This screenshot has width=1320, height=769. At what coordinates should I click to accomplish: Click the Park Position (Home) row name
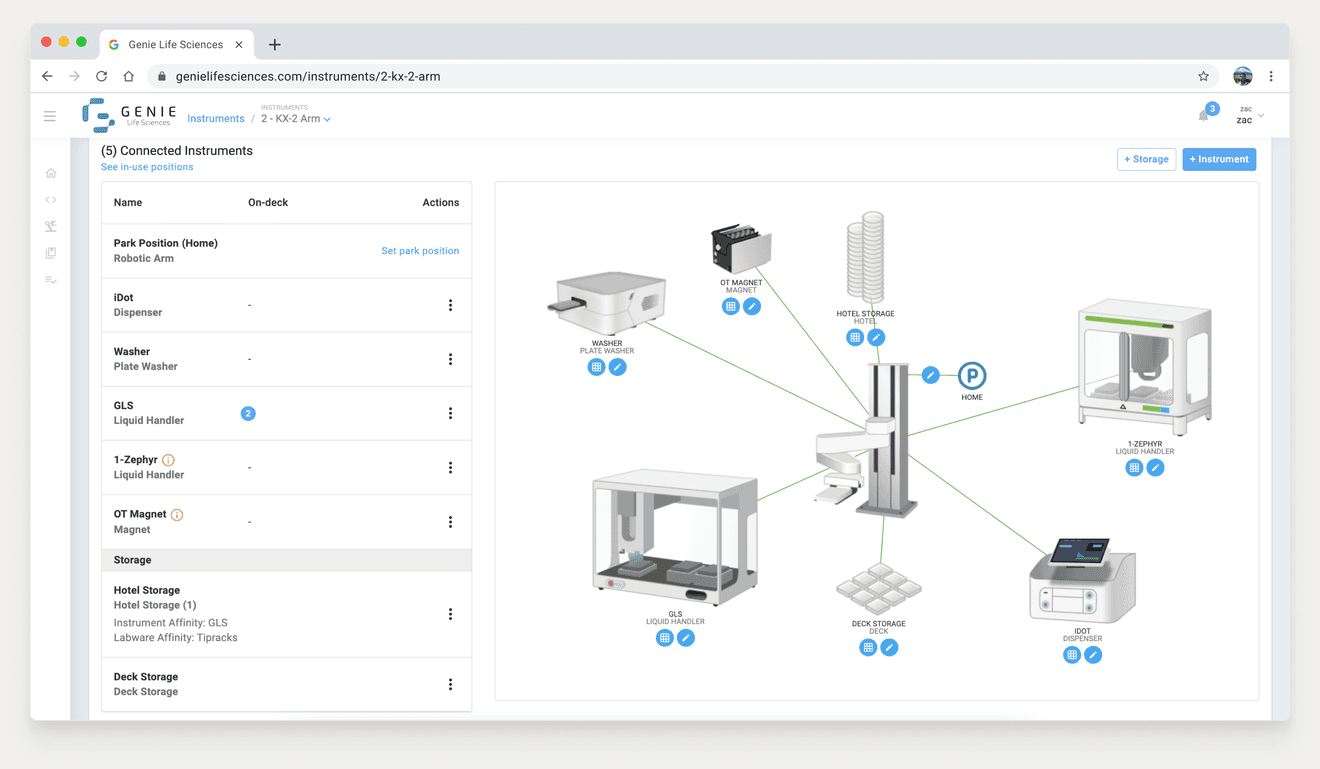(166, 243)
